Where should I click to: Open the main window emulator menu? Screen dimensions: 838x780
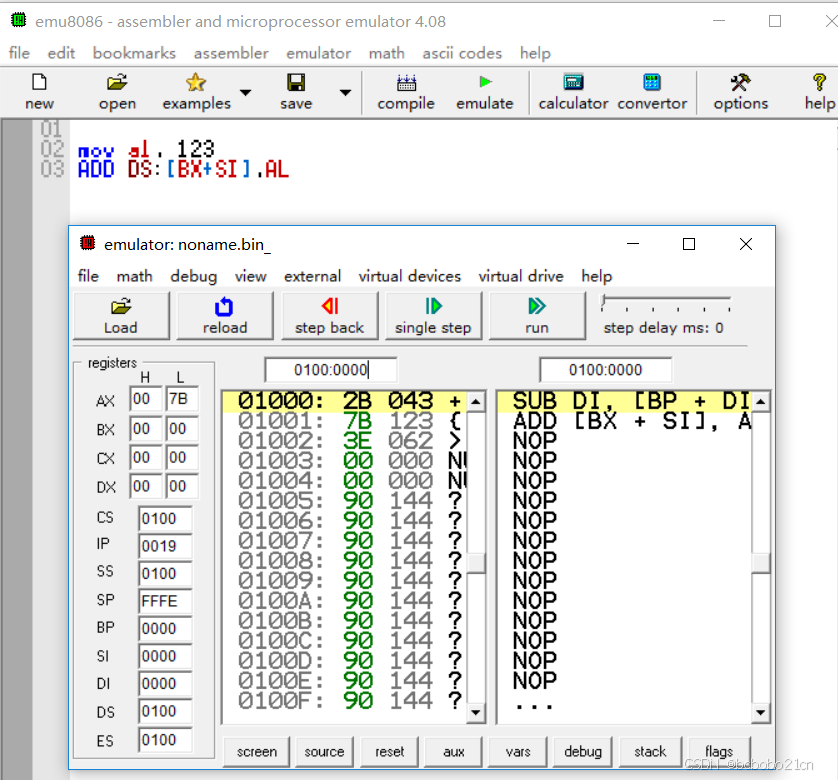click(319, 53)
